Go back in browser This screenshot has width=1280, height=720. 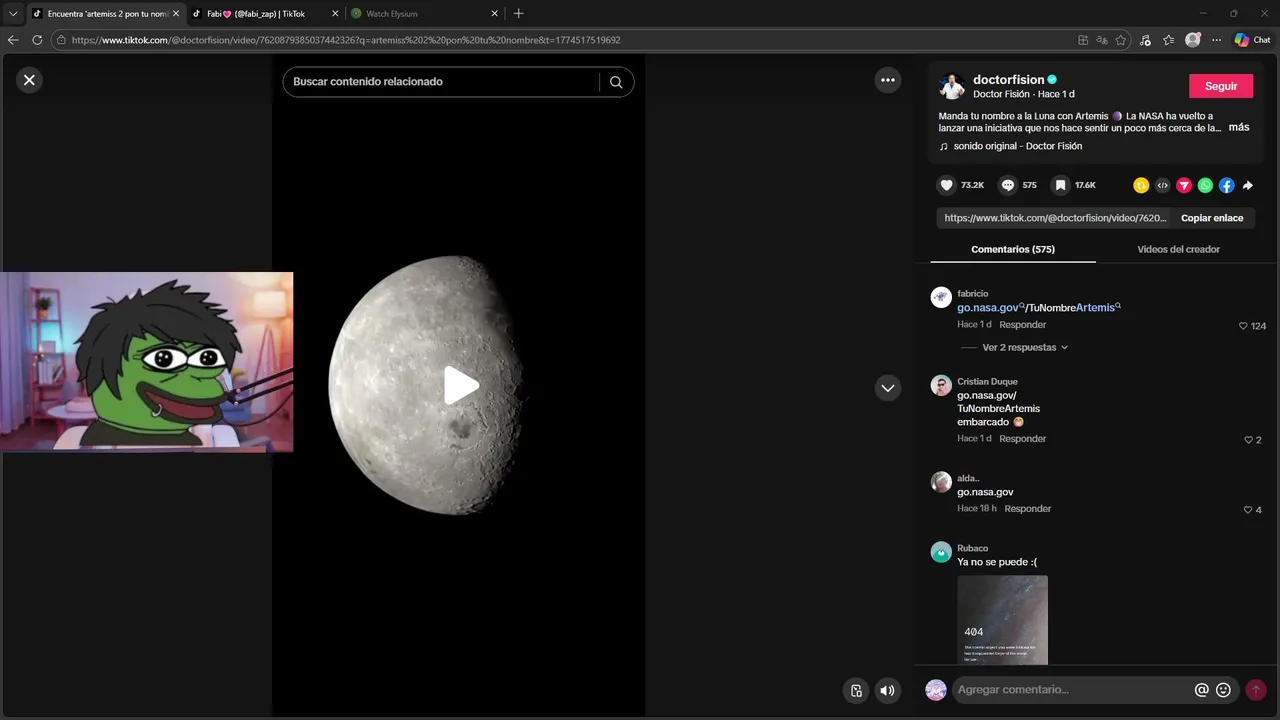click(13, 40)
